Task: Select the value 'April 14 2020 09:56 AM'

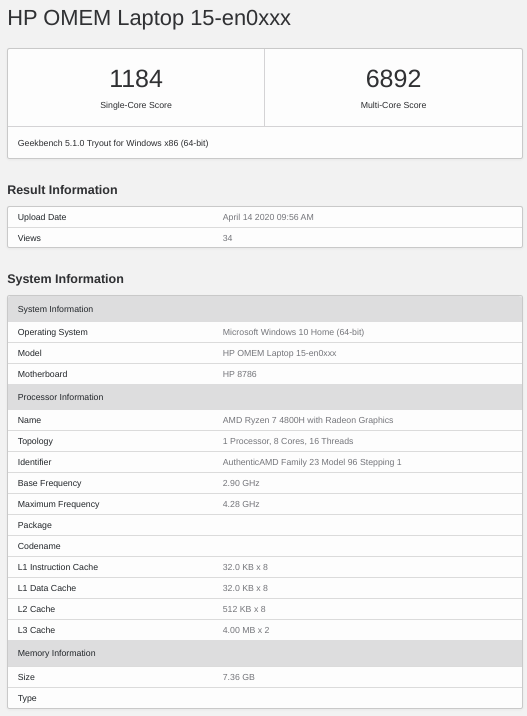Action: (x=268, y=217)
